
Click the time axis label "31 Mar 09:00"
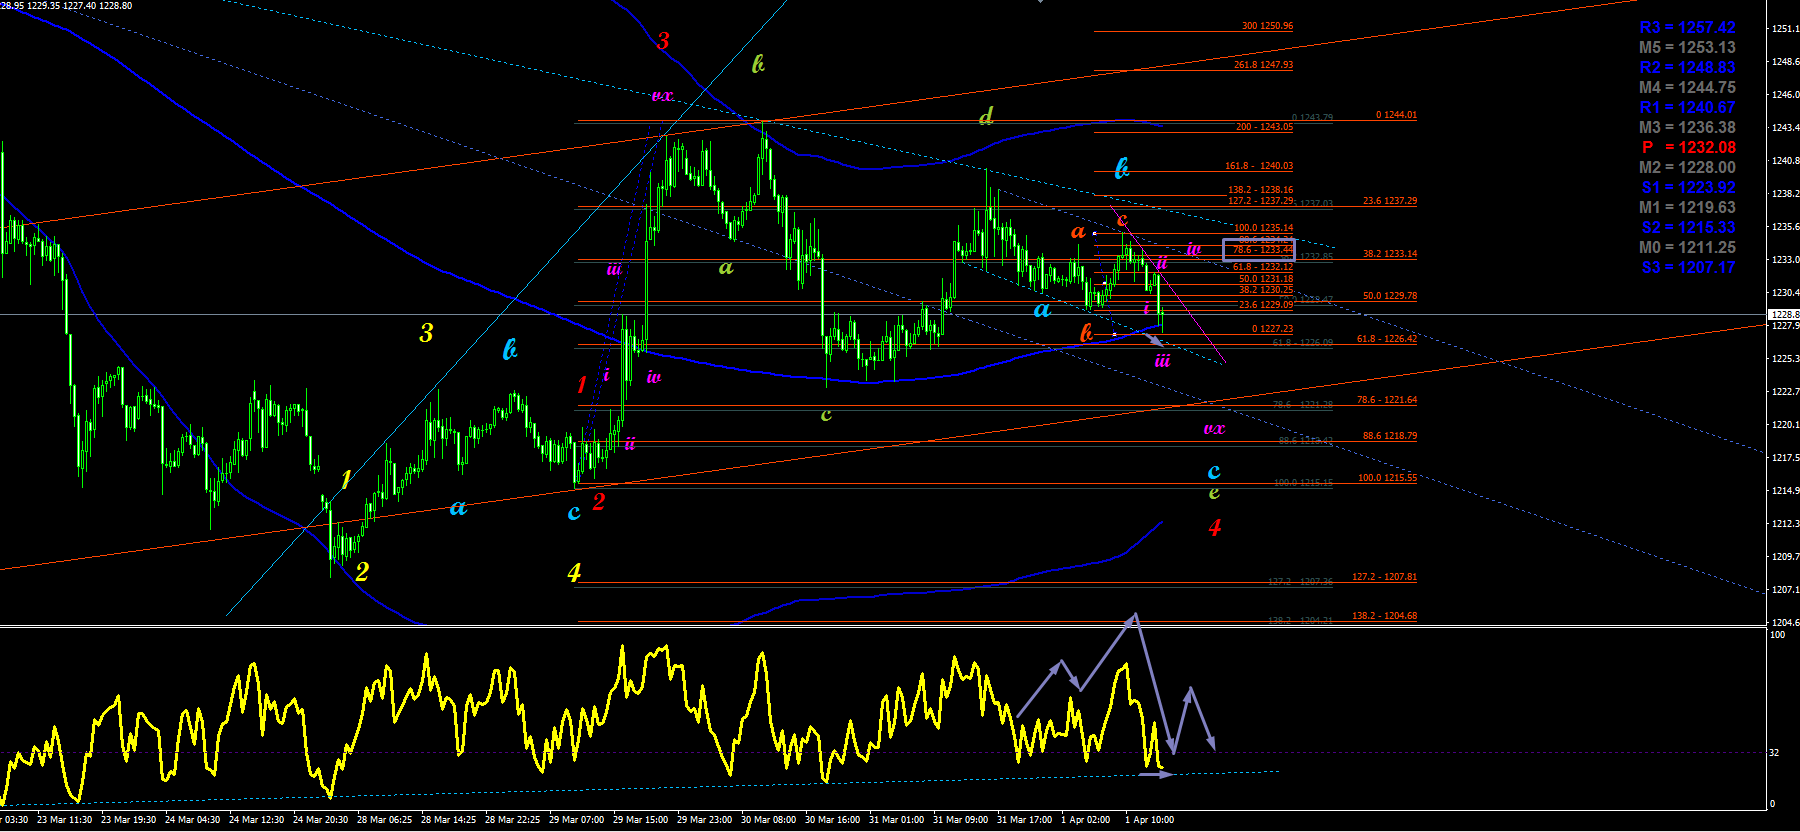point(961,820)
